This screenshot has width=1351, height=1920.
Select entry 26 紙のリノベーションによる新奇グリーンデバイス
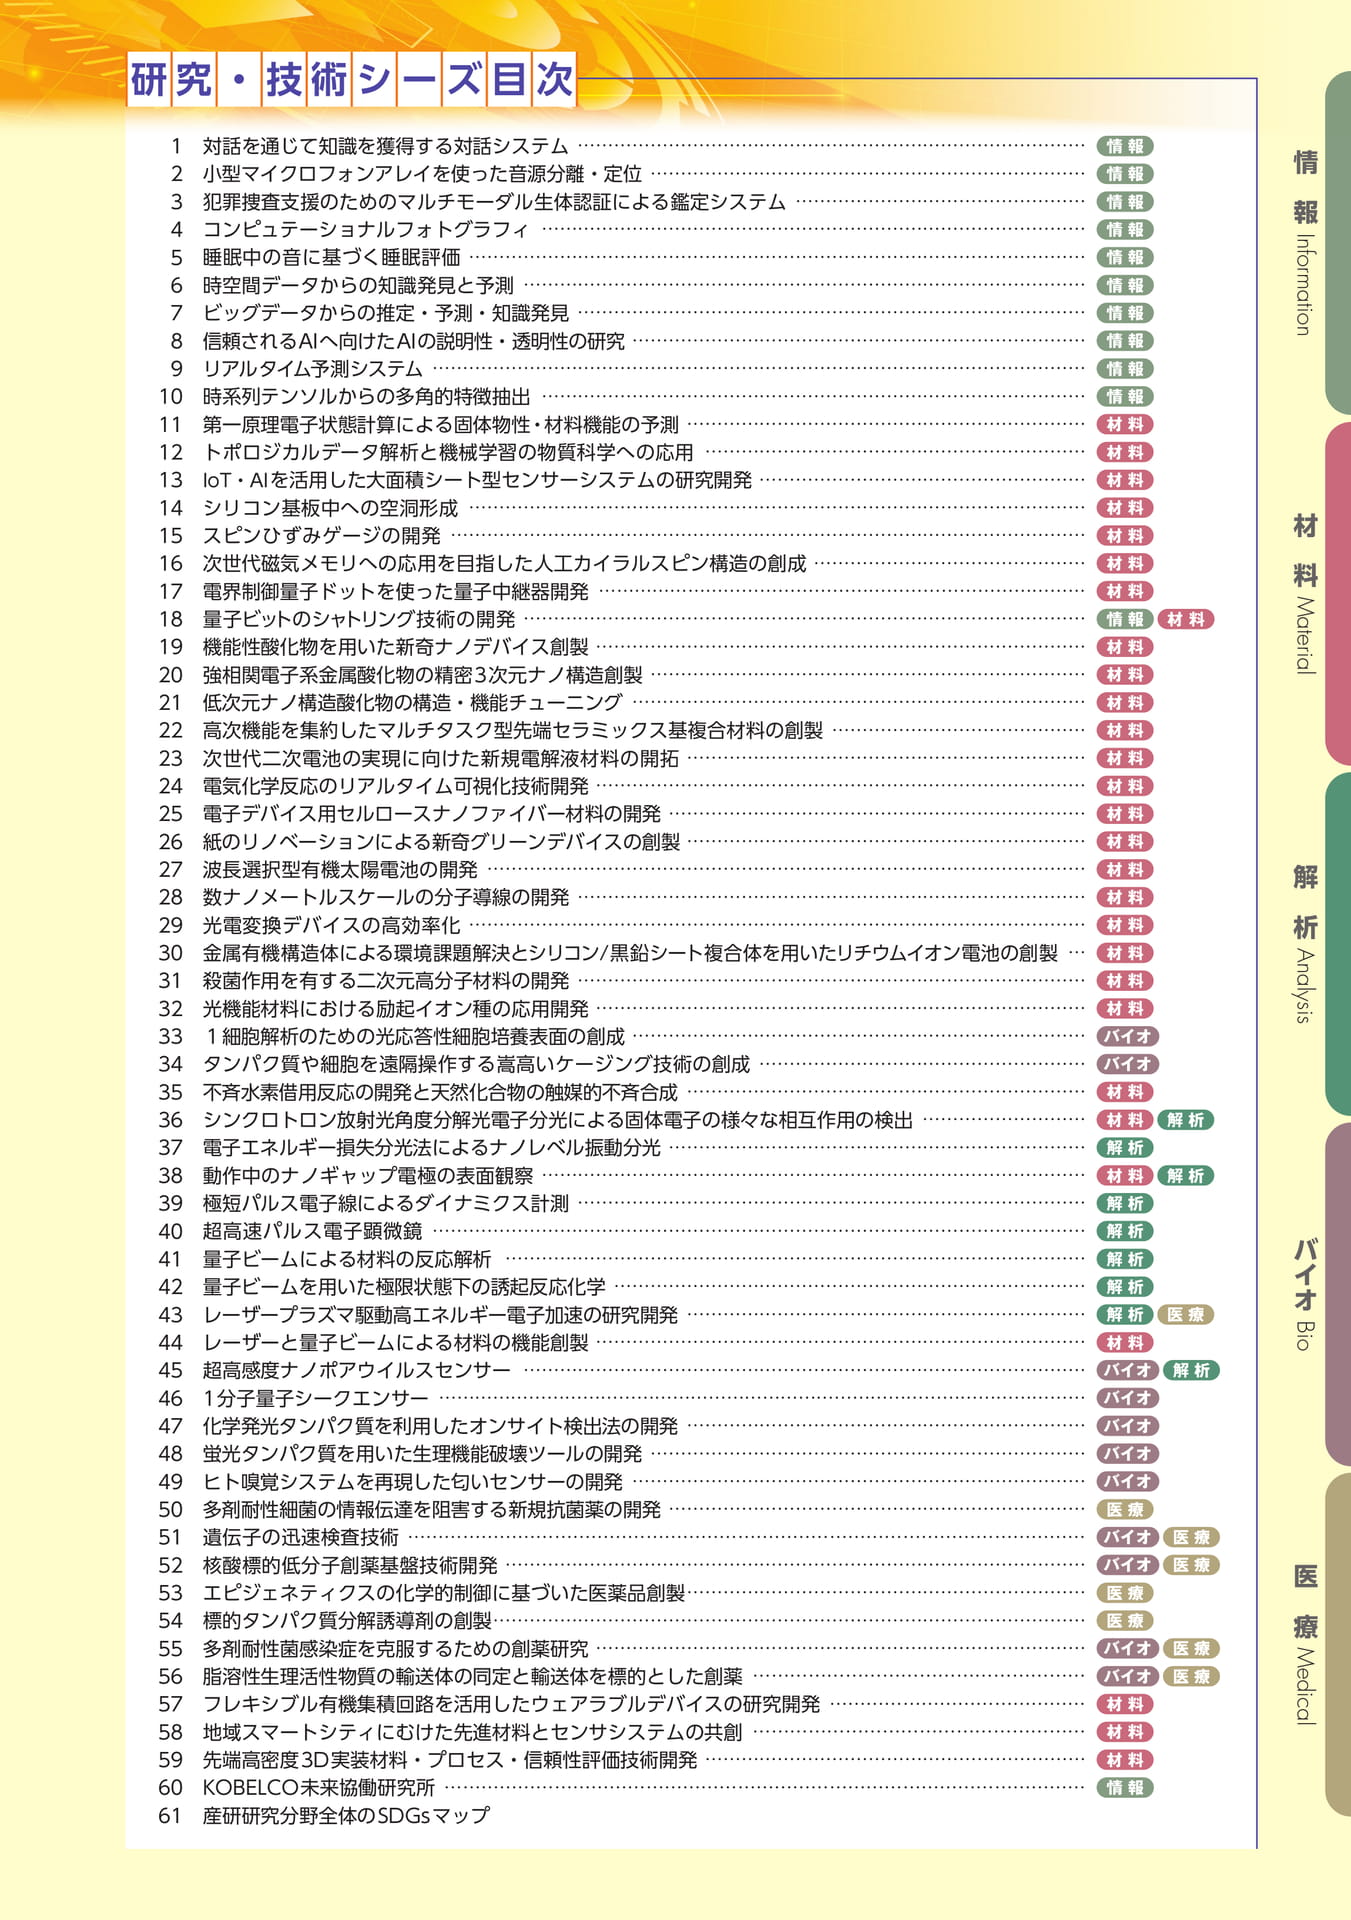(x=441, y=842)
